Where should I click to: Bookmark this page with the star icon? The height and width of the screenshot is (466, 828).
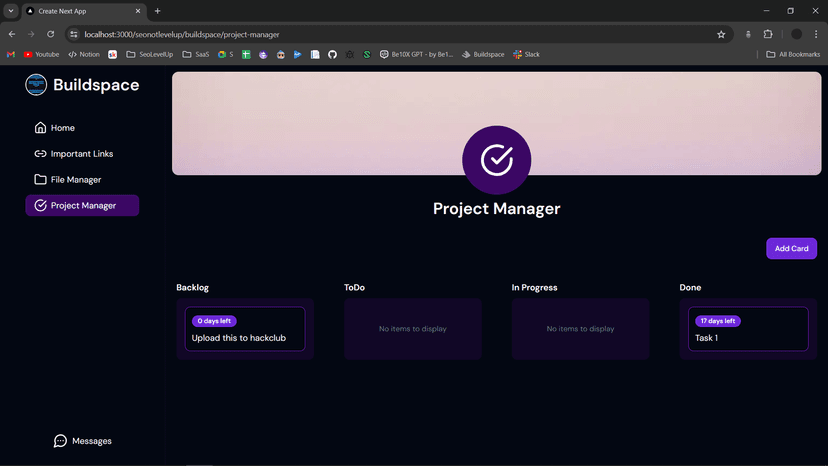721,34
